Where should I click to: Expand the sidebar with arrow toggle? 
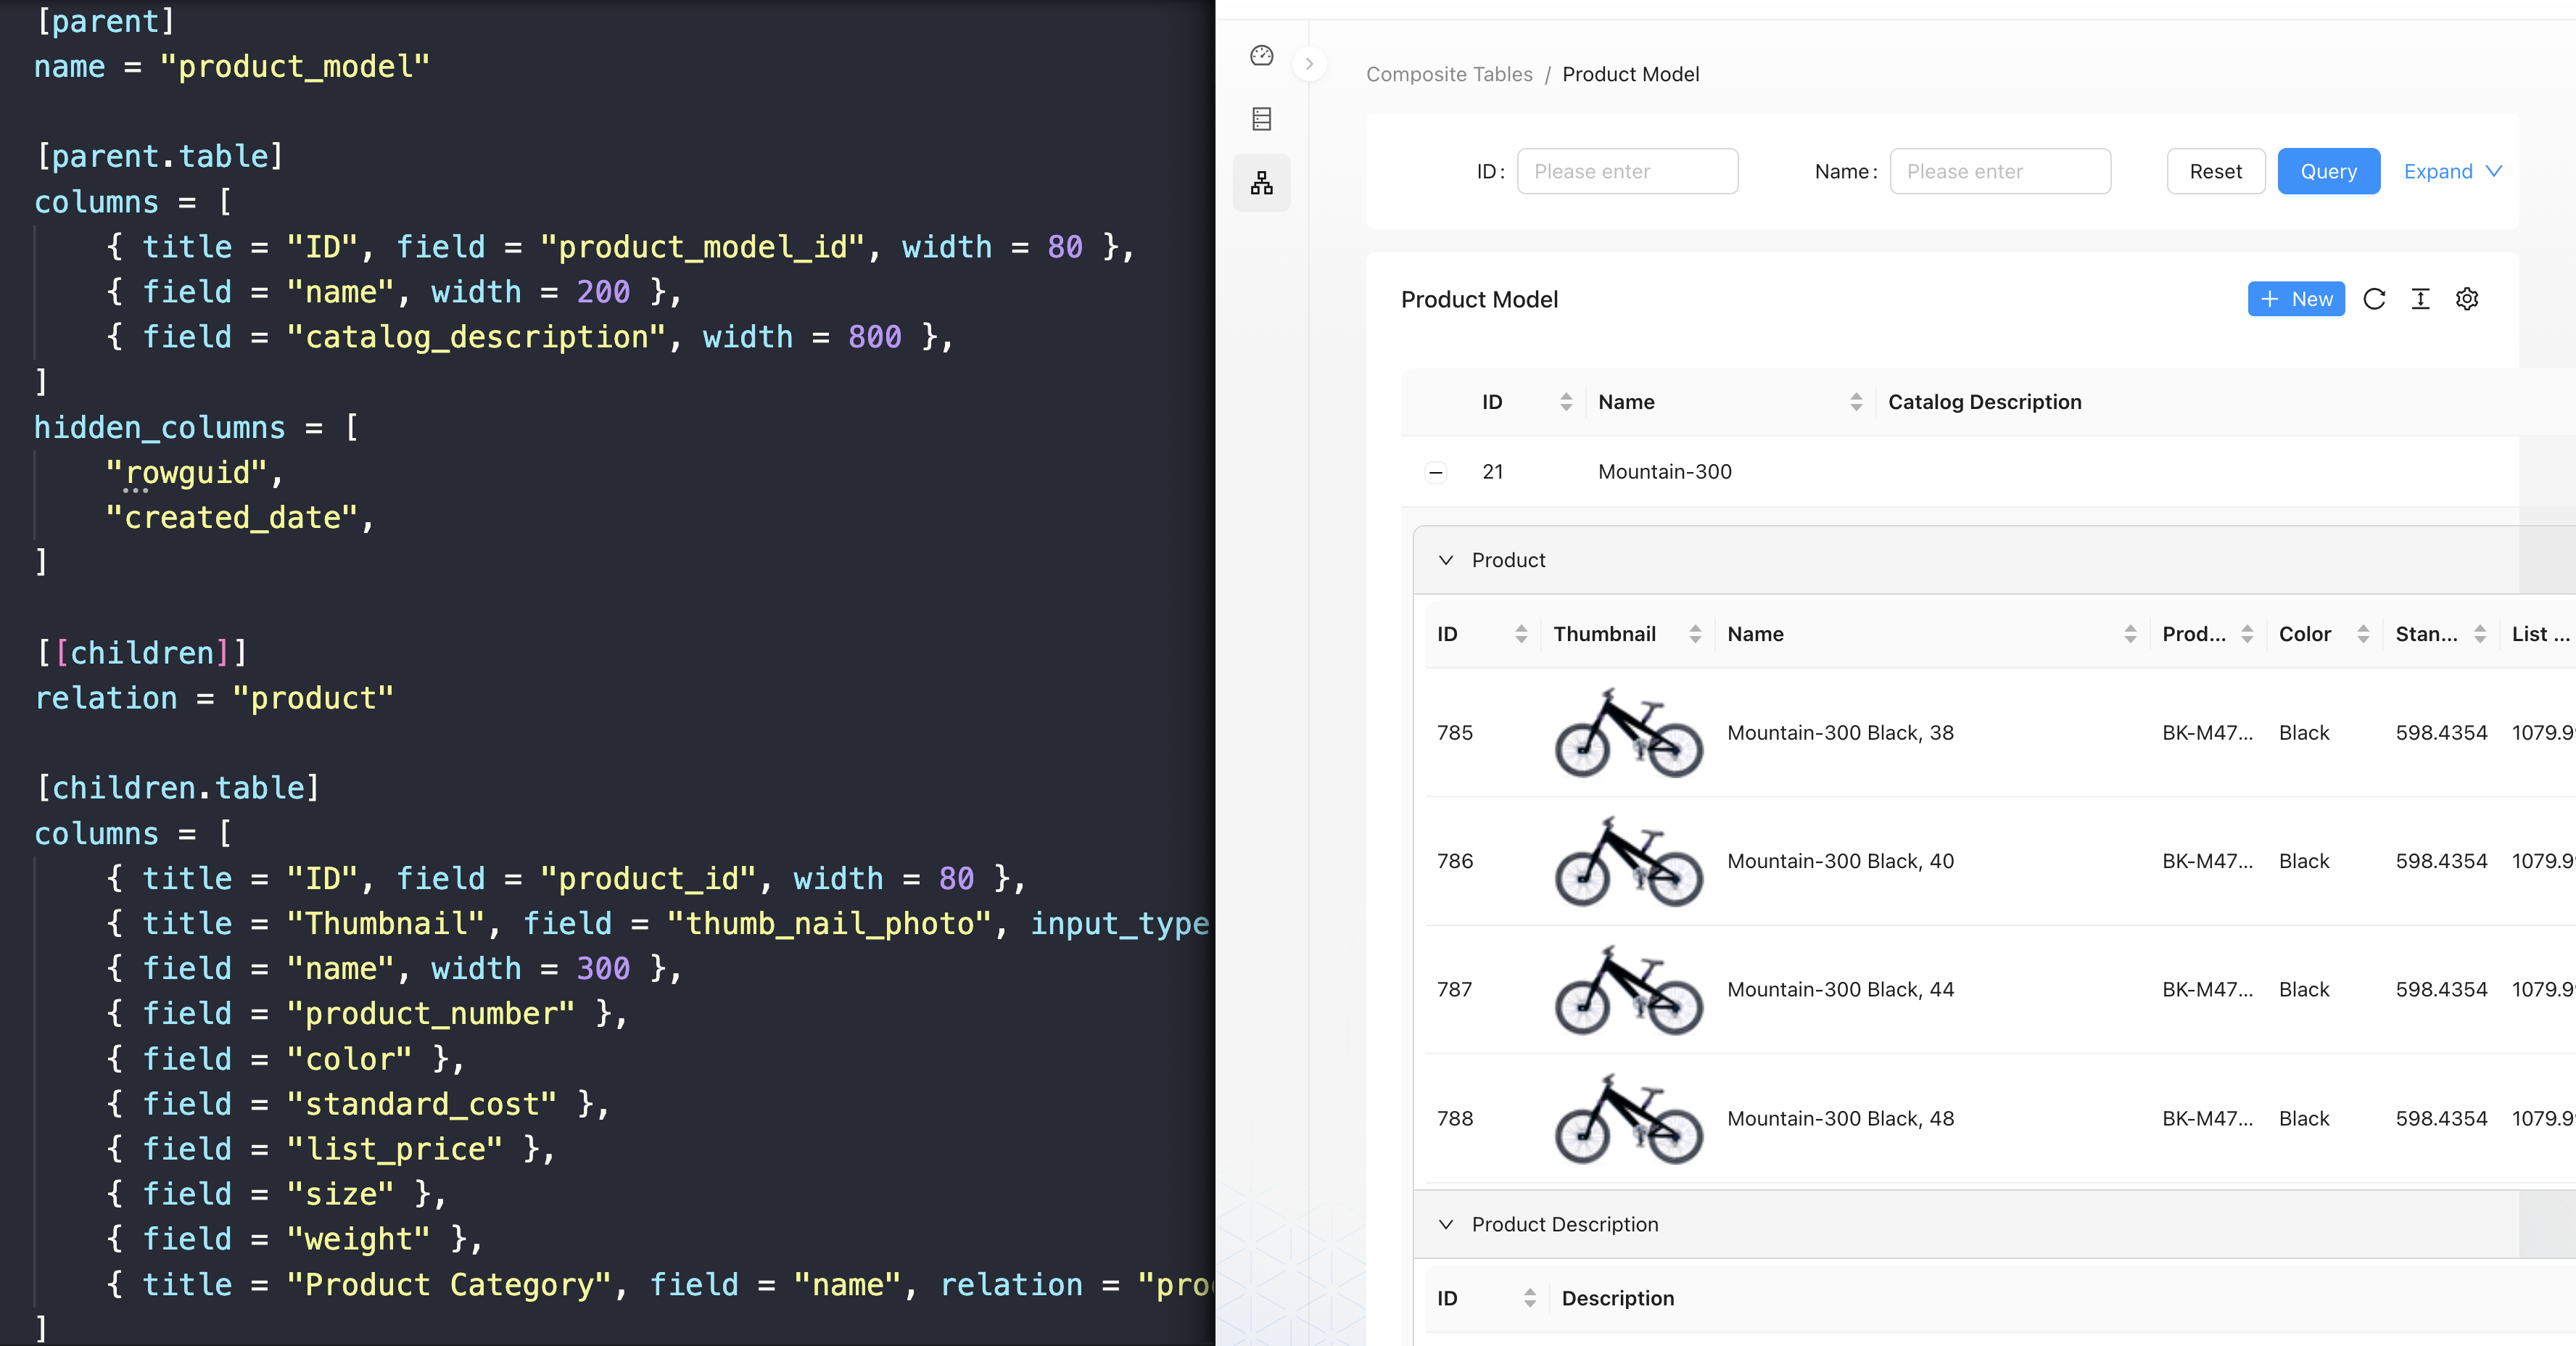click(1309, 64)
